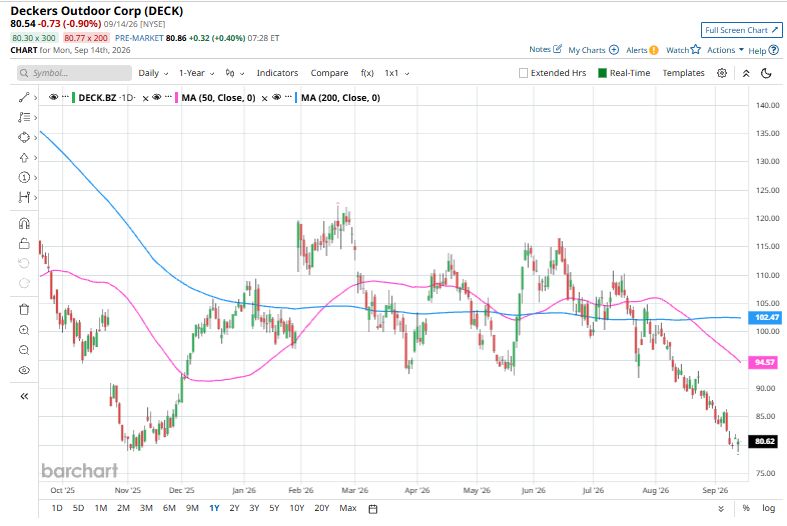Toggle the Real-Time checkbox
787x526 pixels.
(602, 73)
